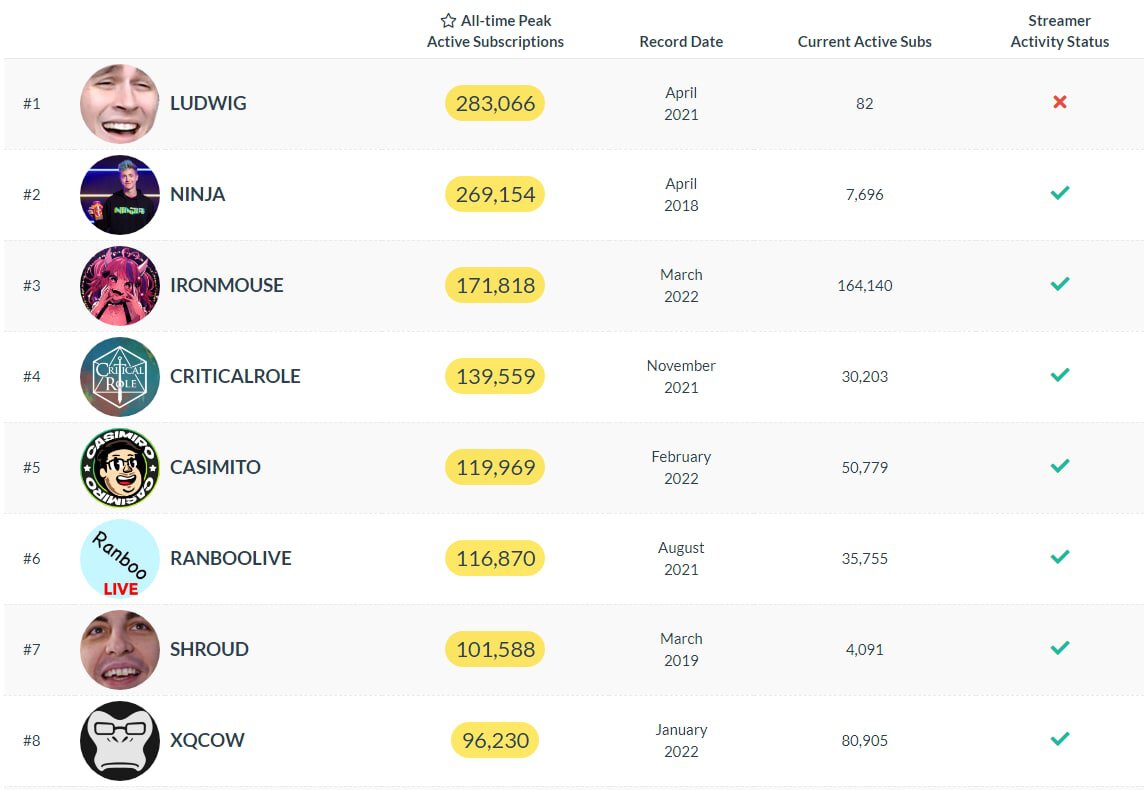Viewport: 1147px width, 790px height.
Task: Click the XQCOW gorilla icon
Action: point(120,741)
